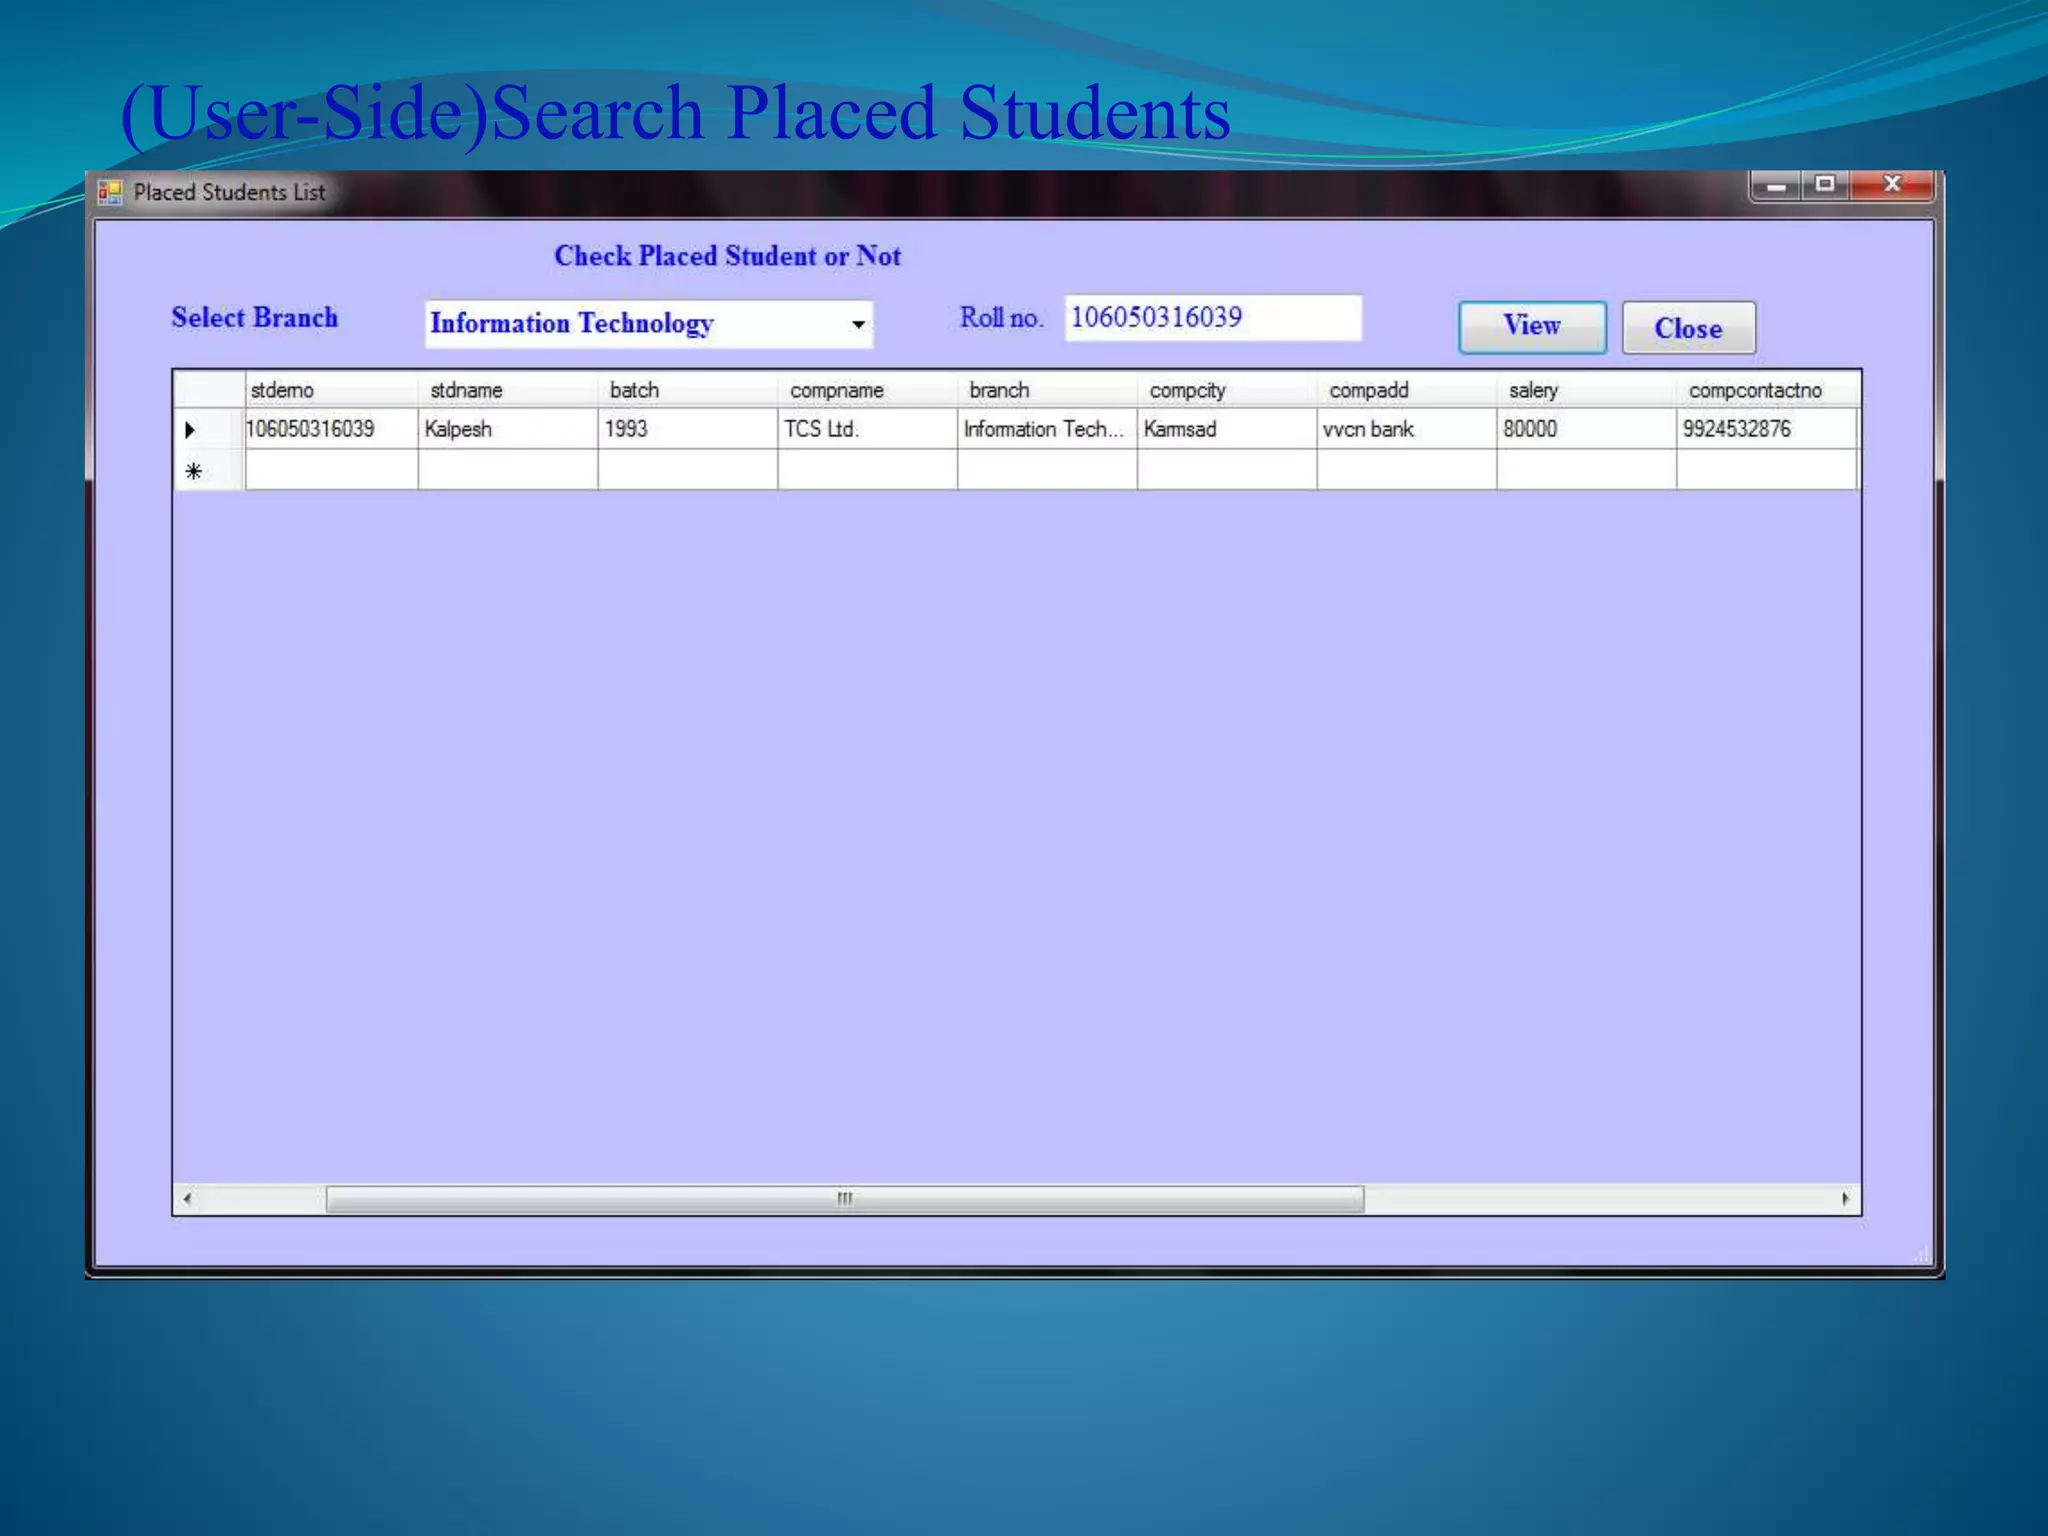The height and width of the screenshot is (1536, 2048).
Task: Sort by stdemo column header
Action: [x=331, y=390]
